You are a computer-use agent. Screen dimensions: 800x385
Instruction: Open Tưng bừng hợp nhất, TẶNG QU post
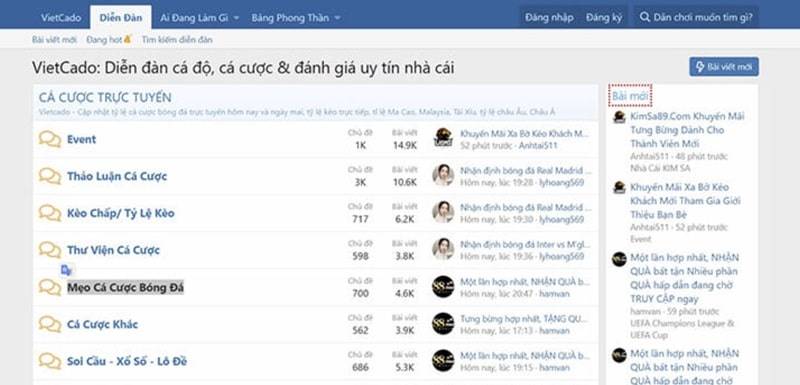[525, 319]
